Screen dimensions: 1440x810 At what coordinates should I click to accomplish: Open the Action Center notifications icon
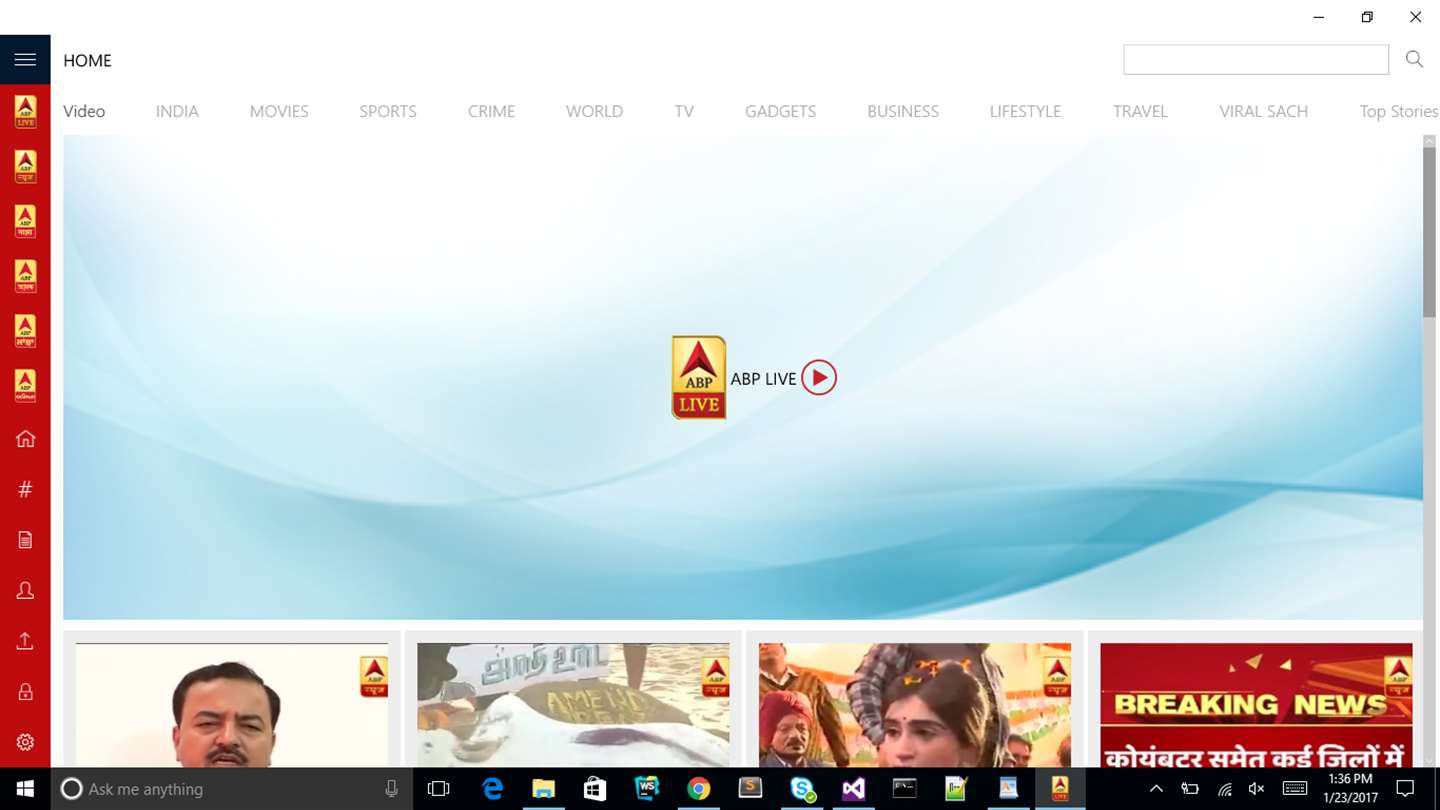click(x=1405, y=789)
